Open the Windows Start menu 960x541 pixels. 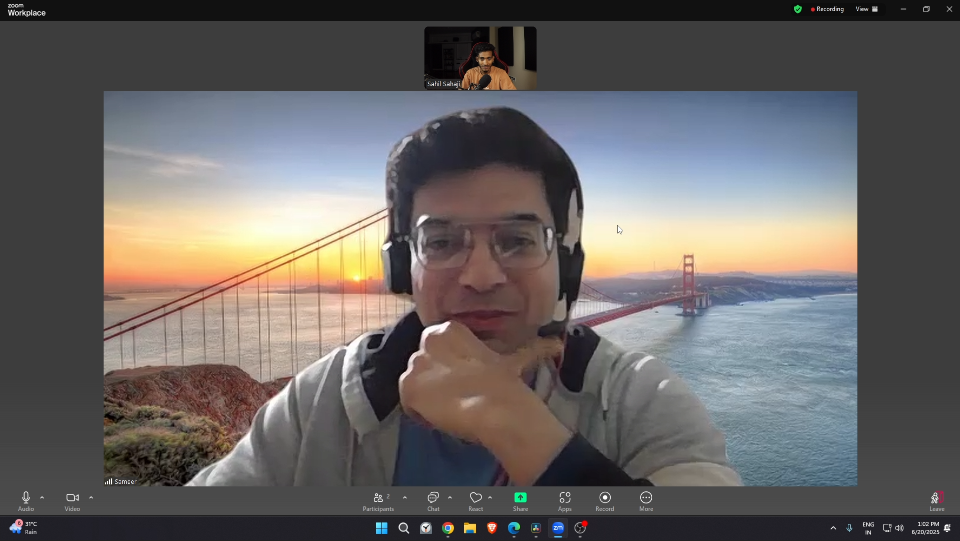(381, 528)
